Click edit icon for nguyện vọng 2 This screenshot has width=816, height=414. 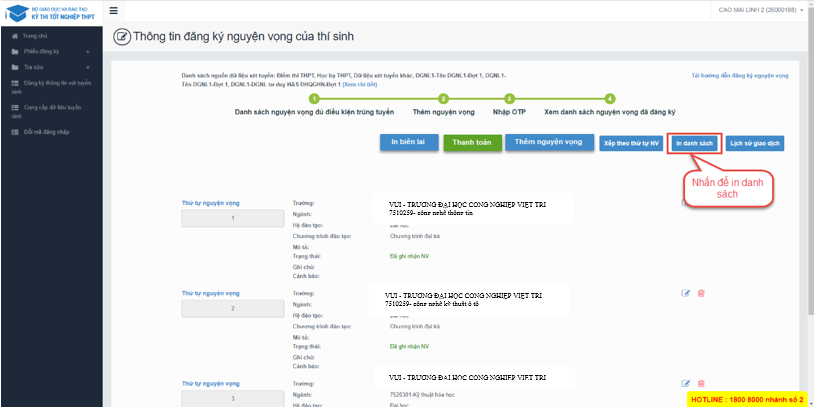point(686,293)
